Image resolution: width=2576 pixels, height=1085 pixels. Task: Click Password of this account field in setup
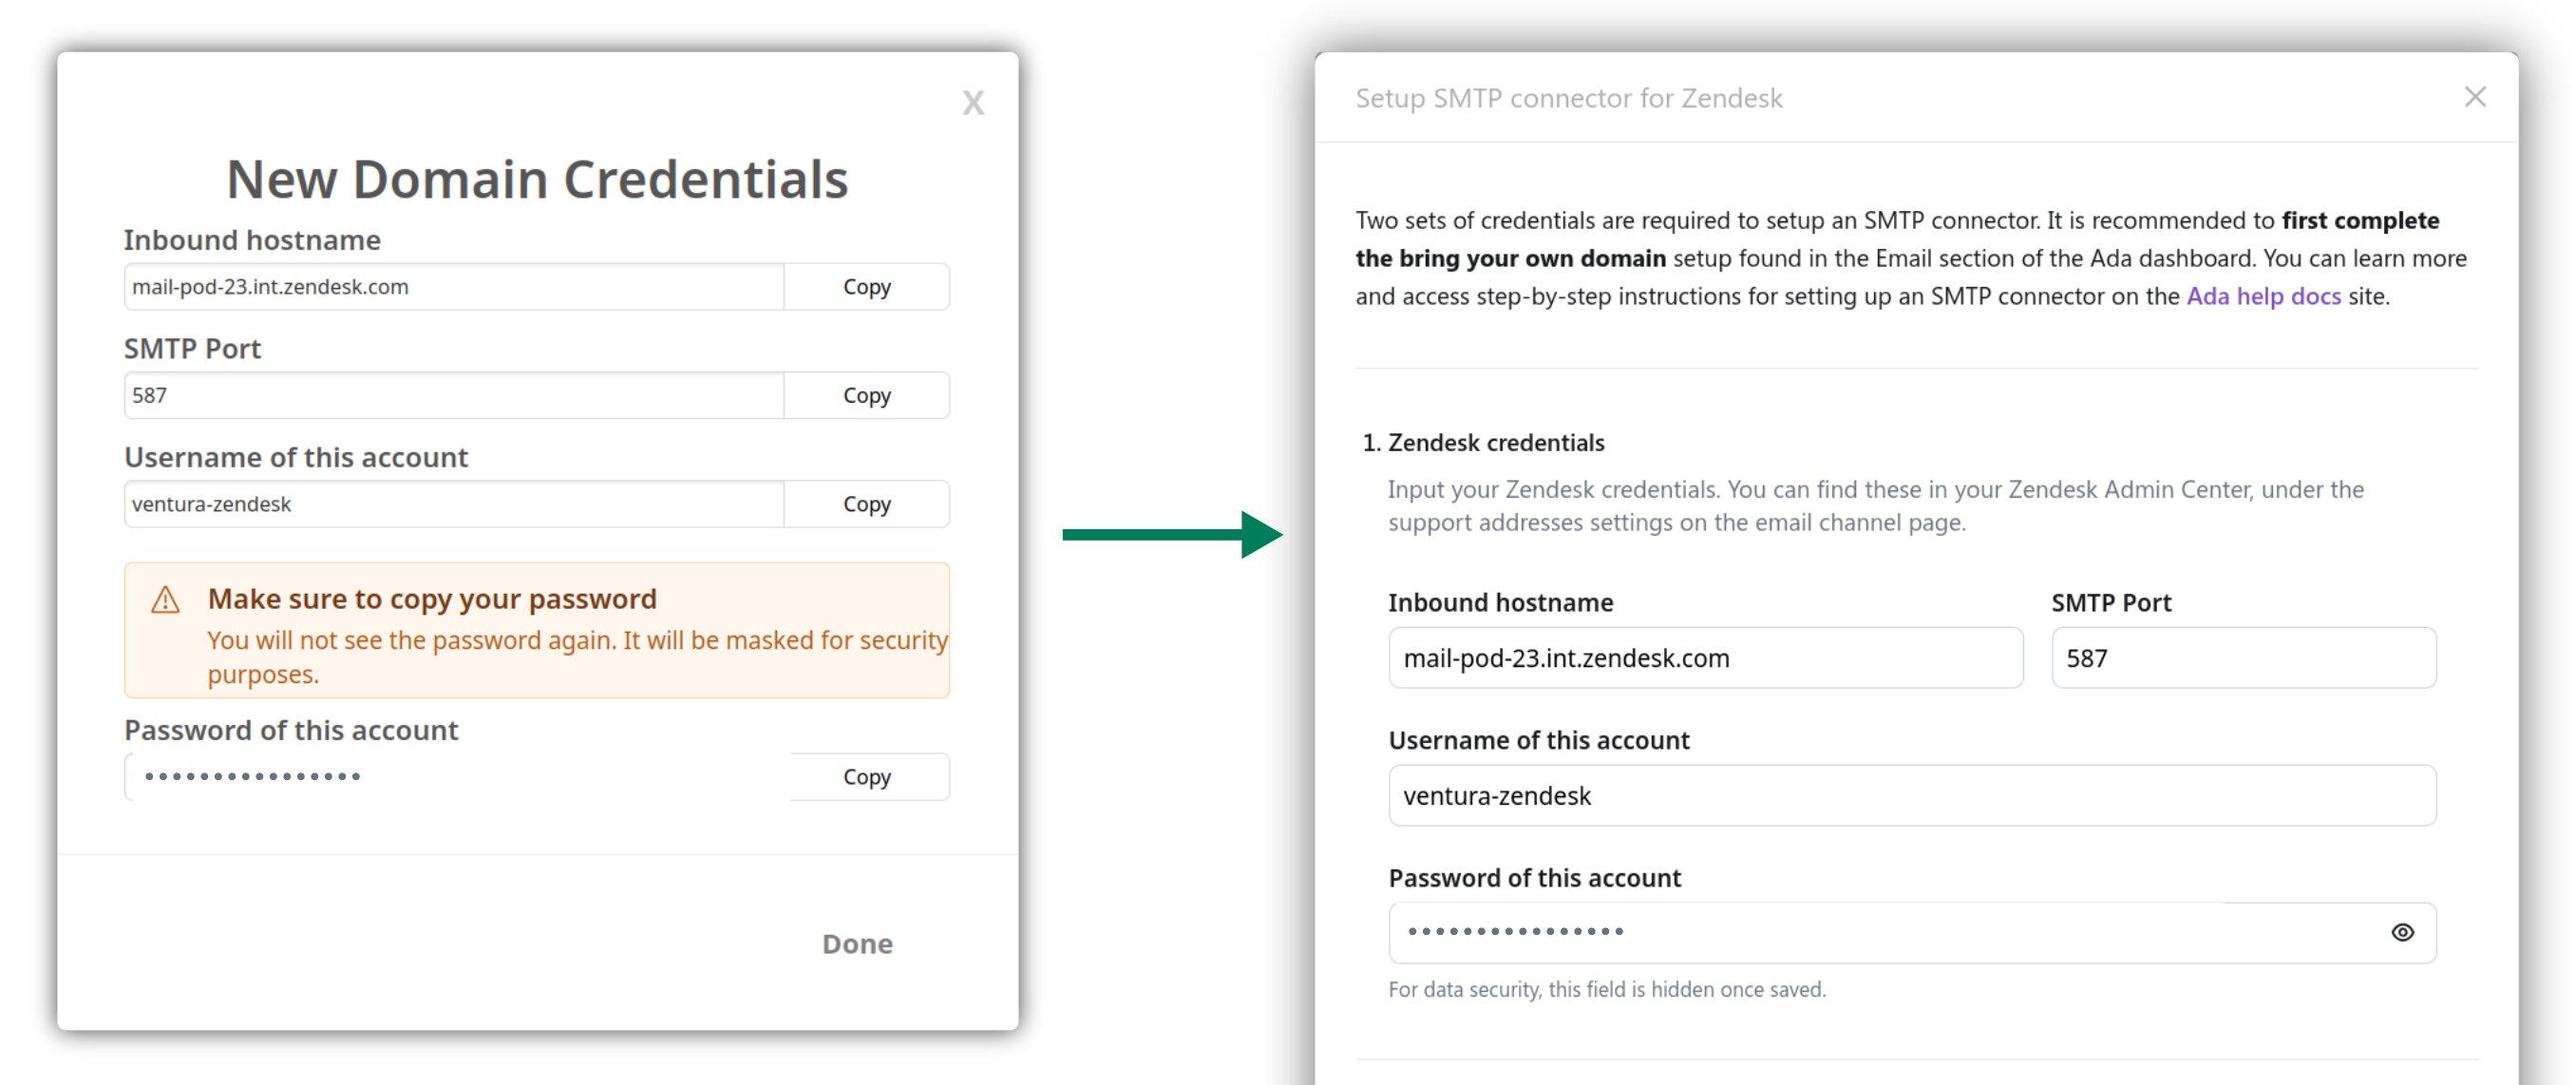coord(1912,933)
